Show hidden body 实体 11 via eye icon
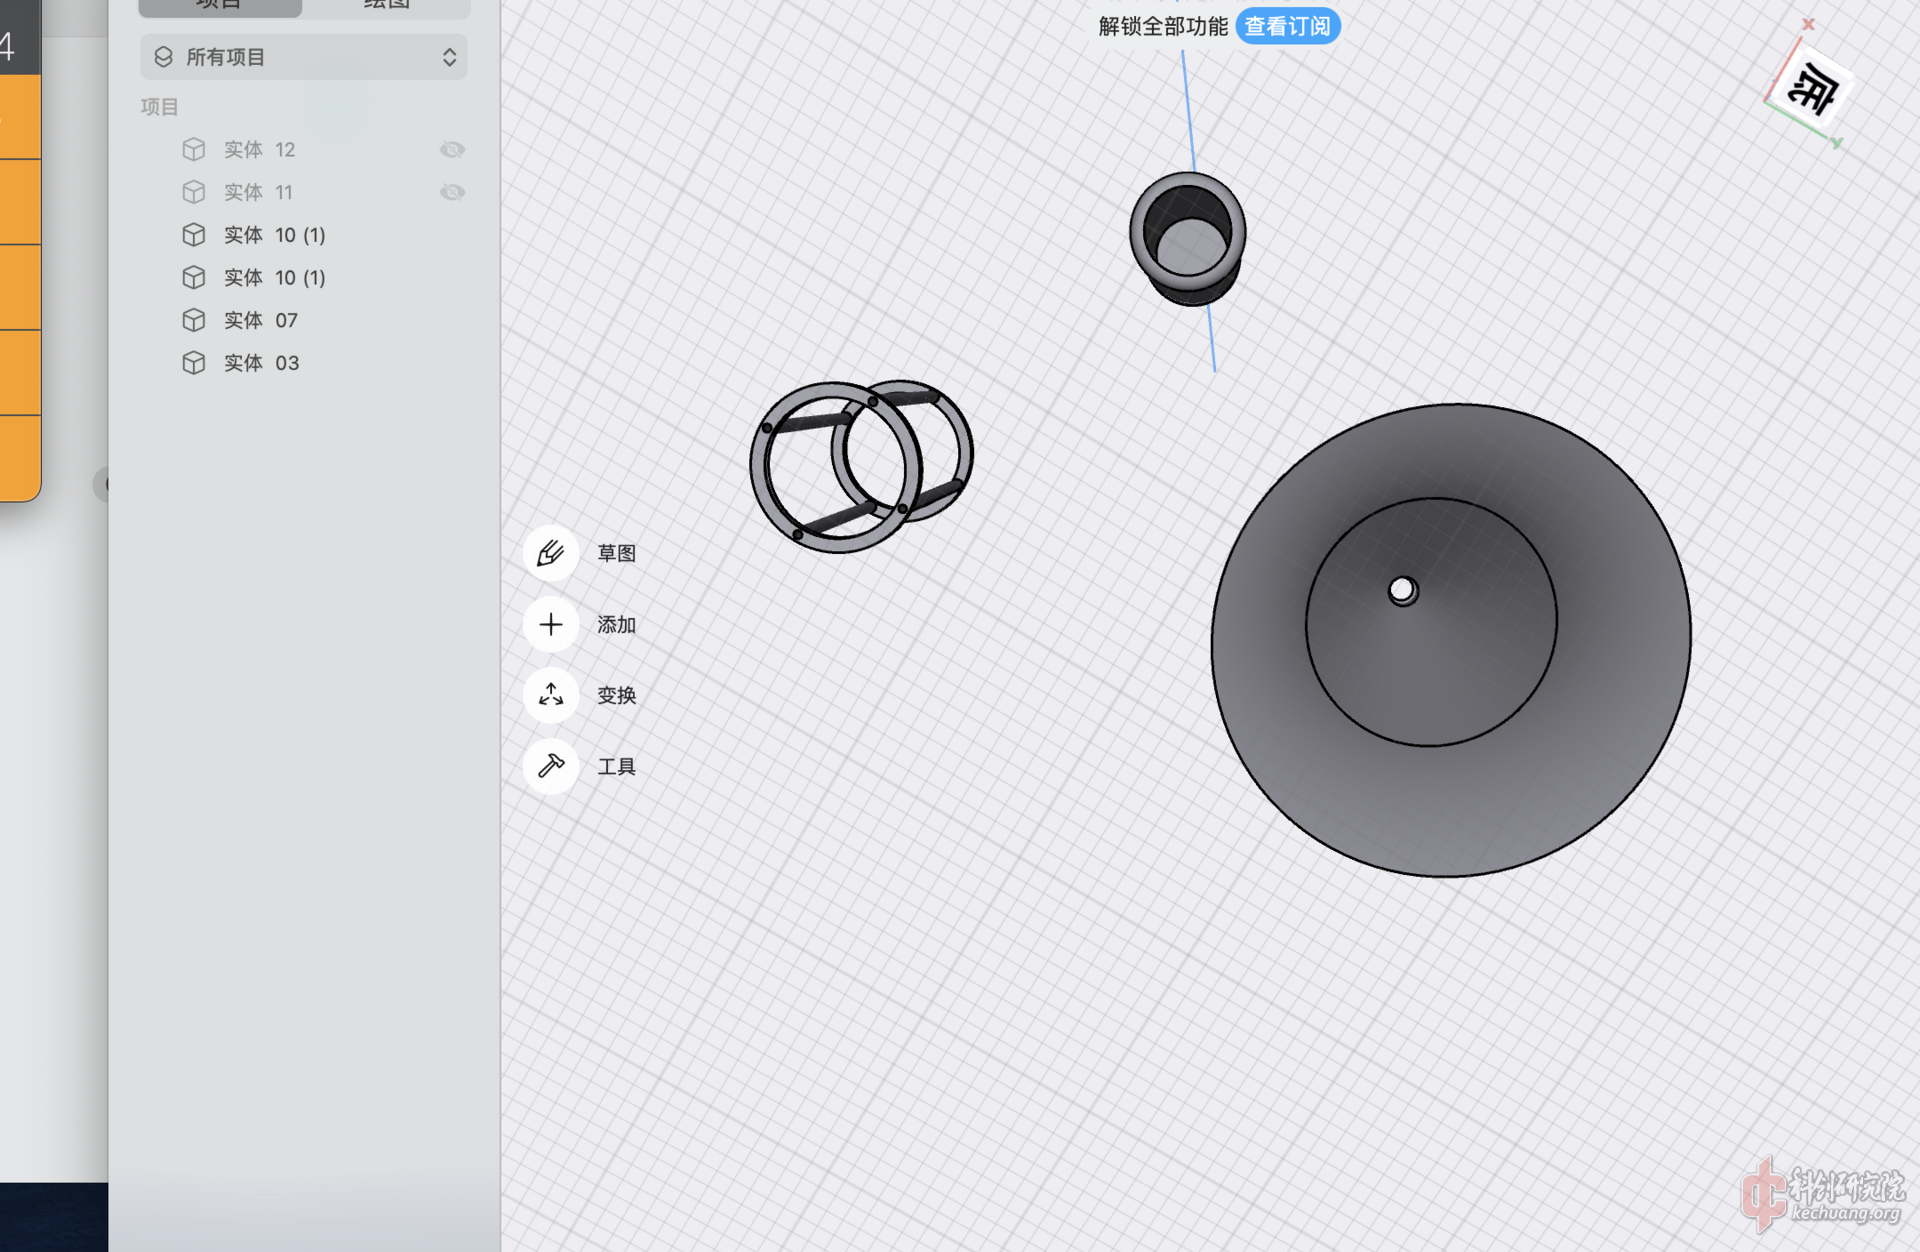Image resolution: width=1920 pixels, height=1252 pixels. [452, 192]
